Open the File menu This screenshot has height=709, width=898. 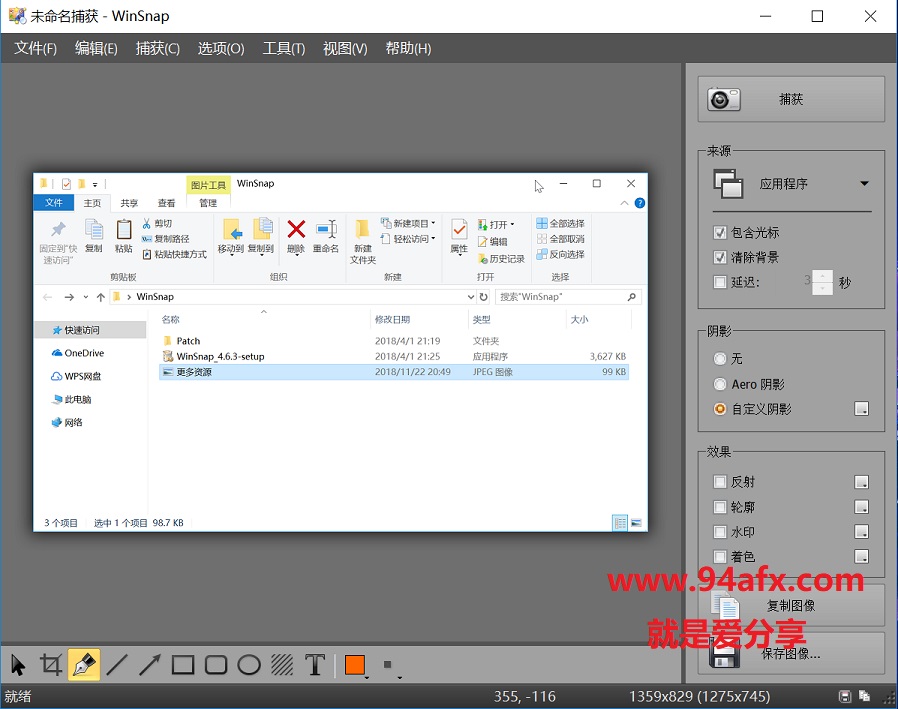pyautogui.click(x=36, y=48)
